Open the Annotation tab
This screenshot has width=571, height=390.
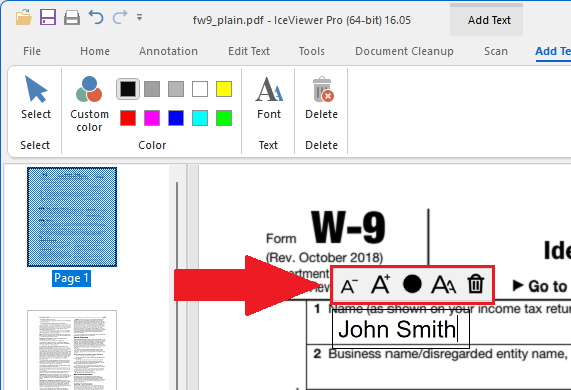(x=168, y=51)
